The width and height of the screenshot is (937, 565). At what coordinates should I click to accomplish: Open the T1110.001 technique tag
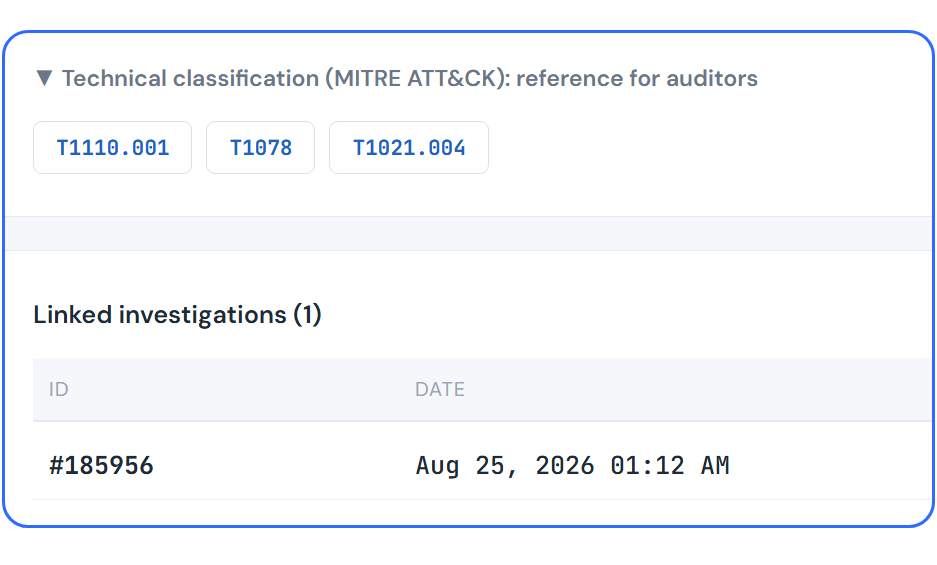(112, 148)
